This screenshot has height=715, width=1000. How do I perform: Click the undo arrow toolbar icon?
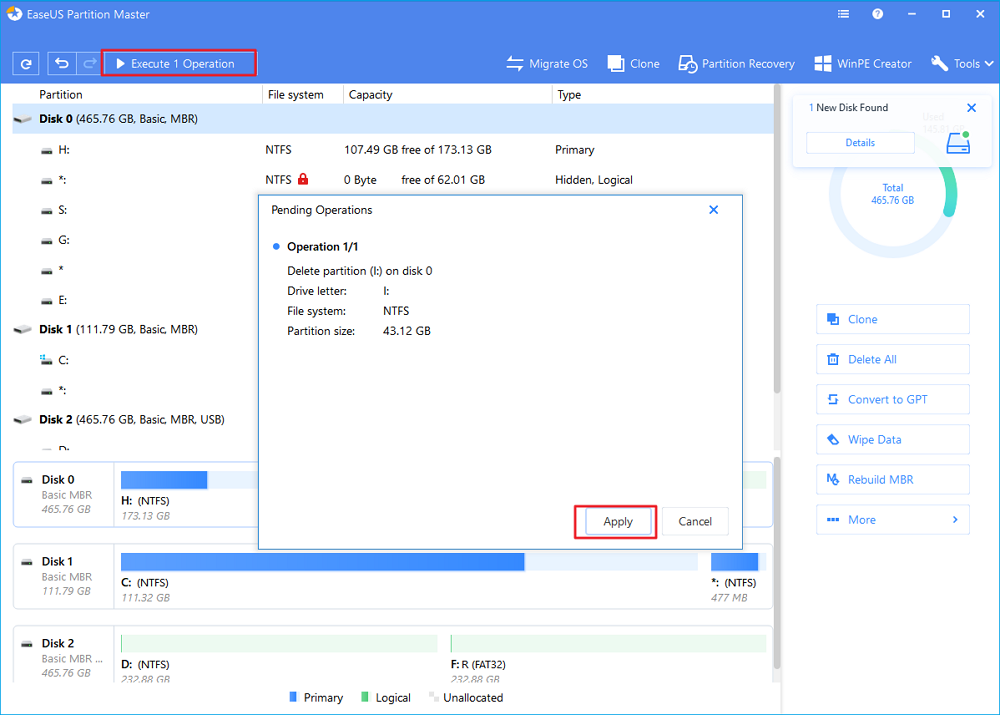(62, 64)
